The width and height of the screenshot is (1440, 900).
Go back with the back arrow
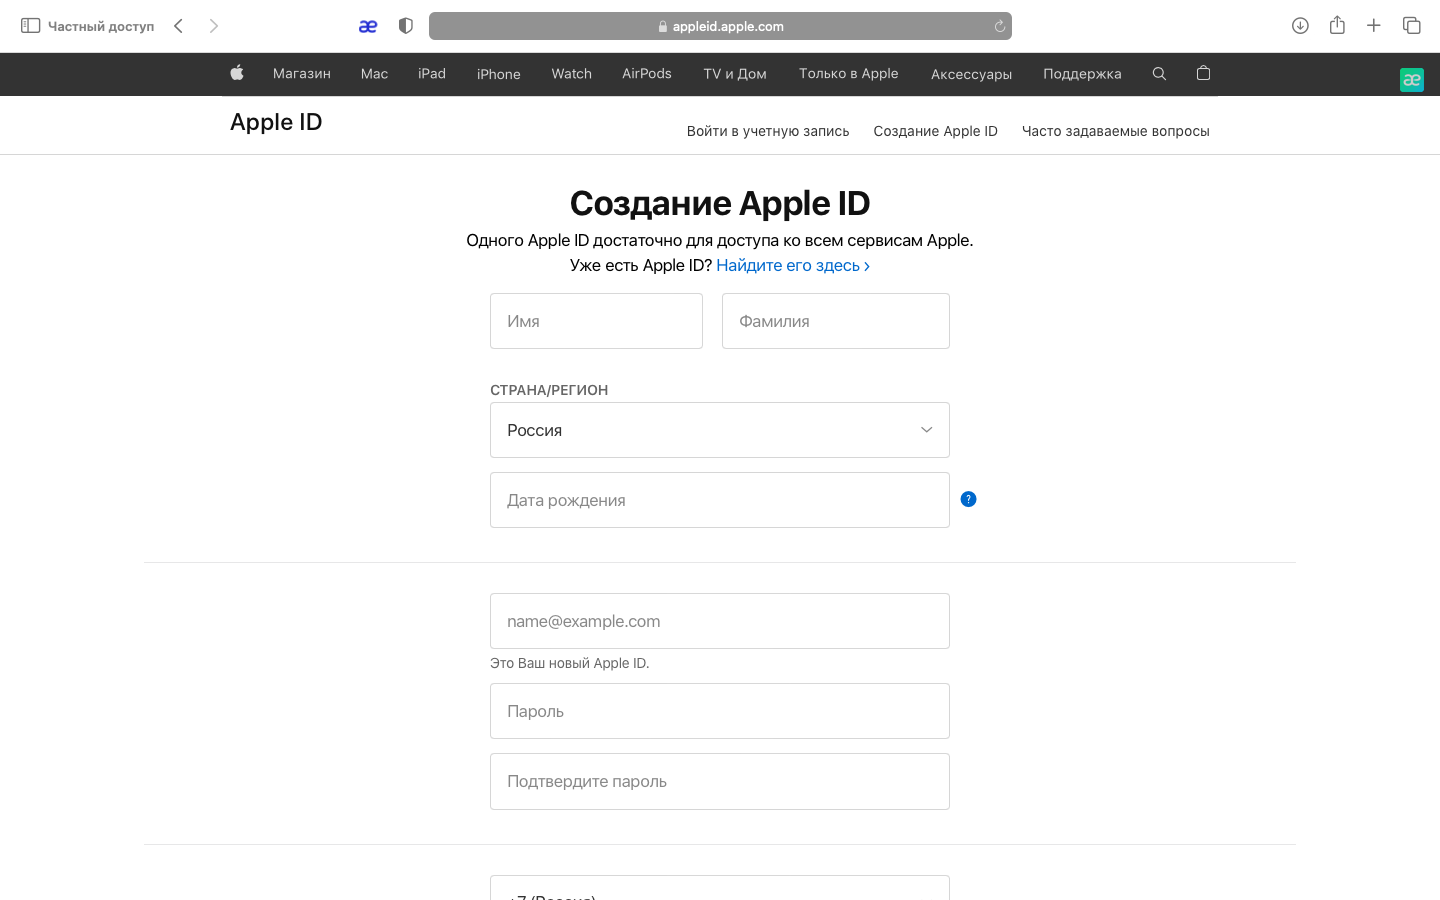point(178,26)
